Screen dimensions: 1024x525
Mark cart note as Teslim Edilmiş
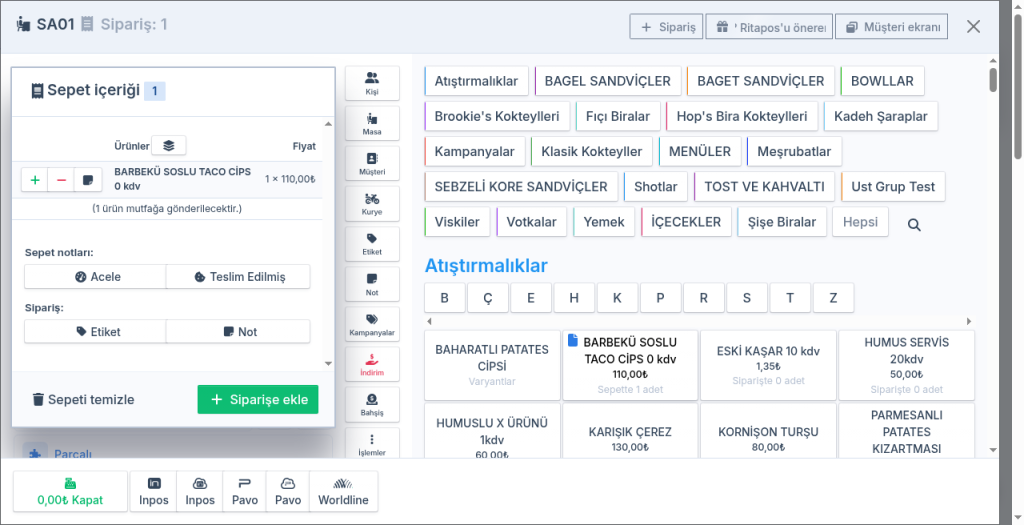[x=238, y=277]
